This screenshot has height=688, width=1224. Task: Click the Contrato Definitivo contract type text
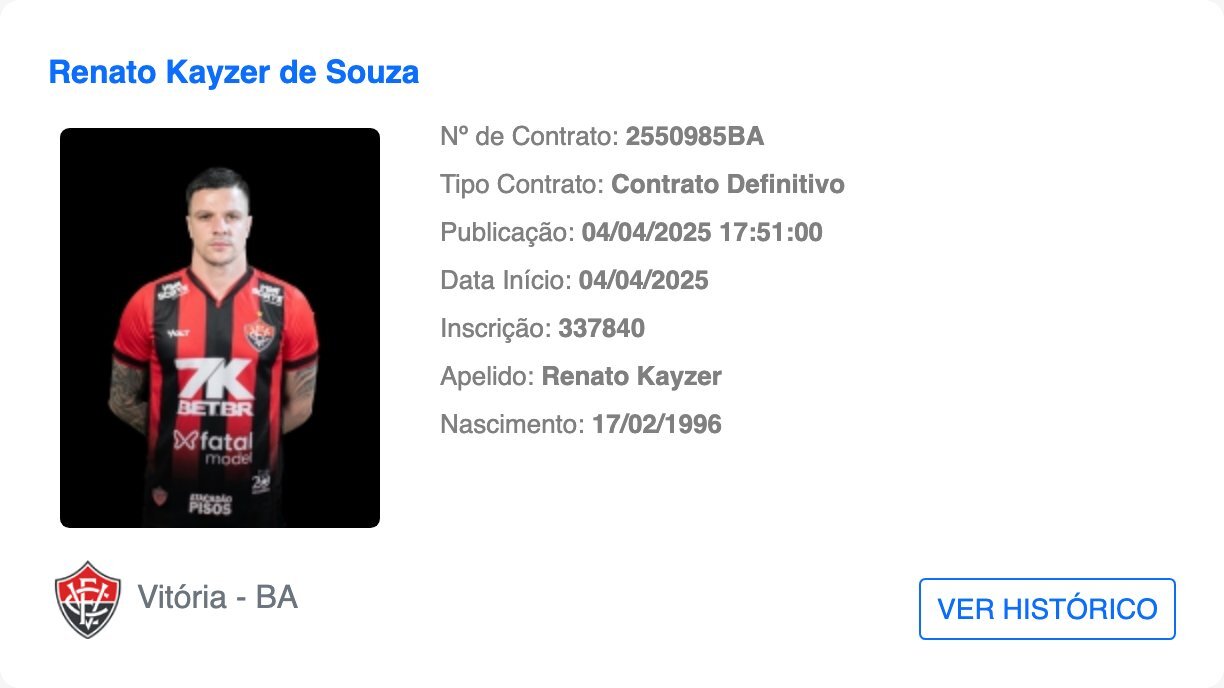tap(728, 185)
